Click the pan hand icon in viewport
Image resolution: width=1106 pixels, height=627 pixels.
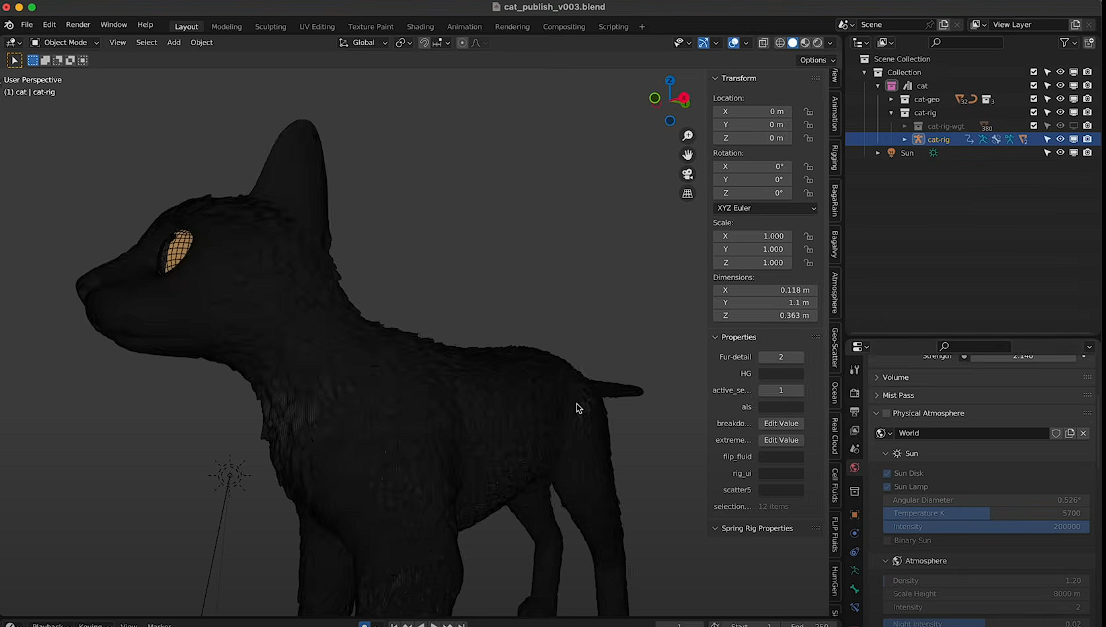687,154
